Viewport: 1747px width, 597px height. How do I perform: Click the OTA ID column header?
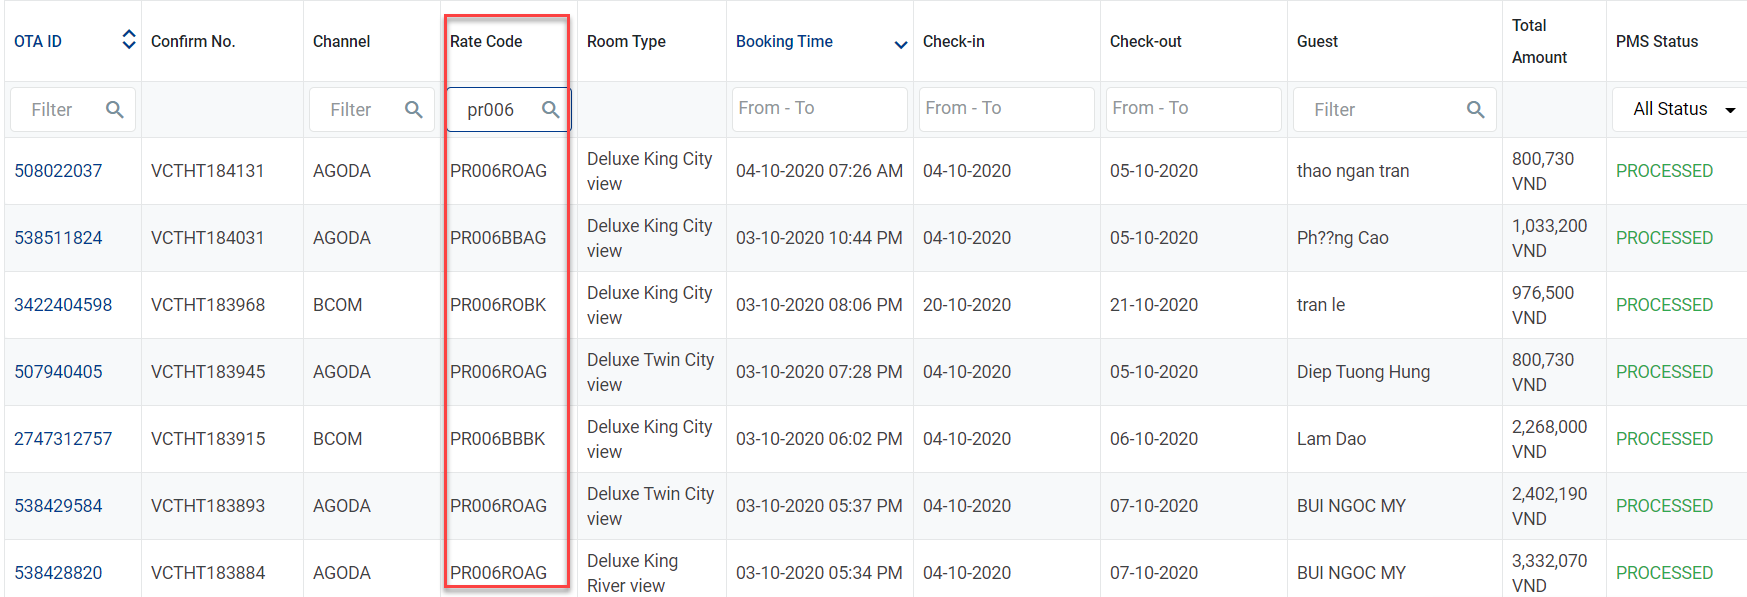(38, 41)
